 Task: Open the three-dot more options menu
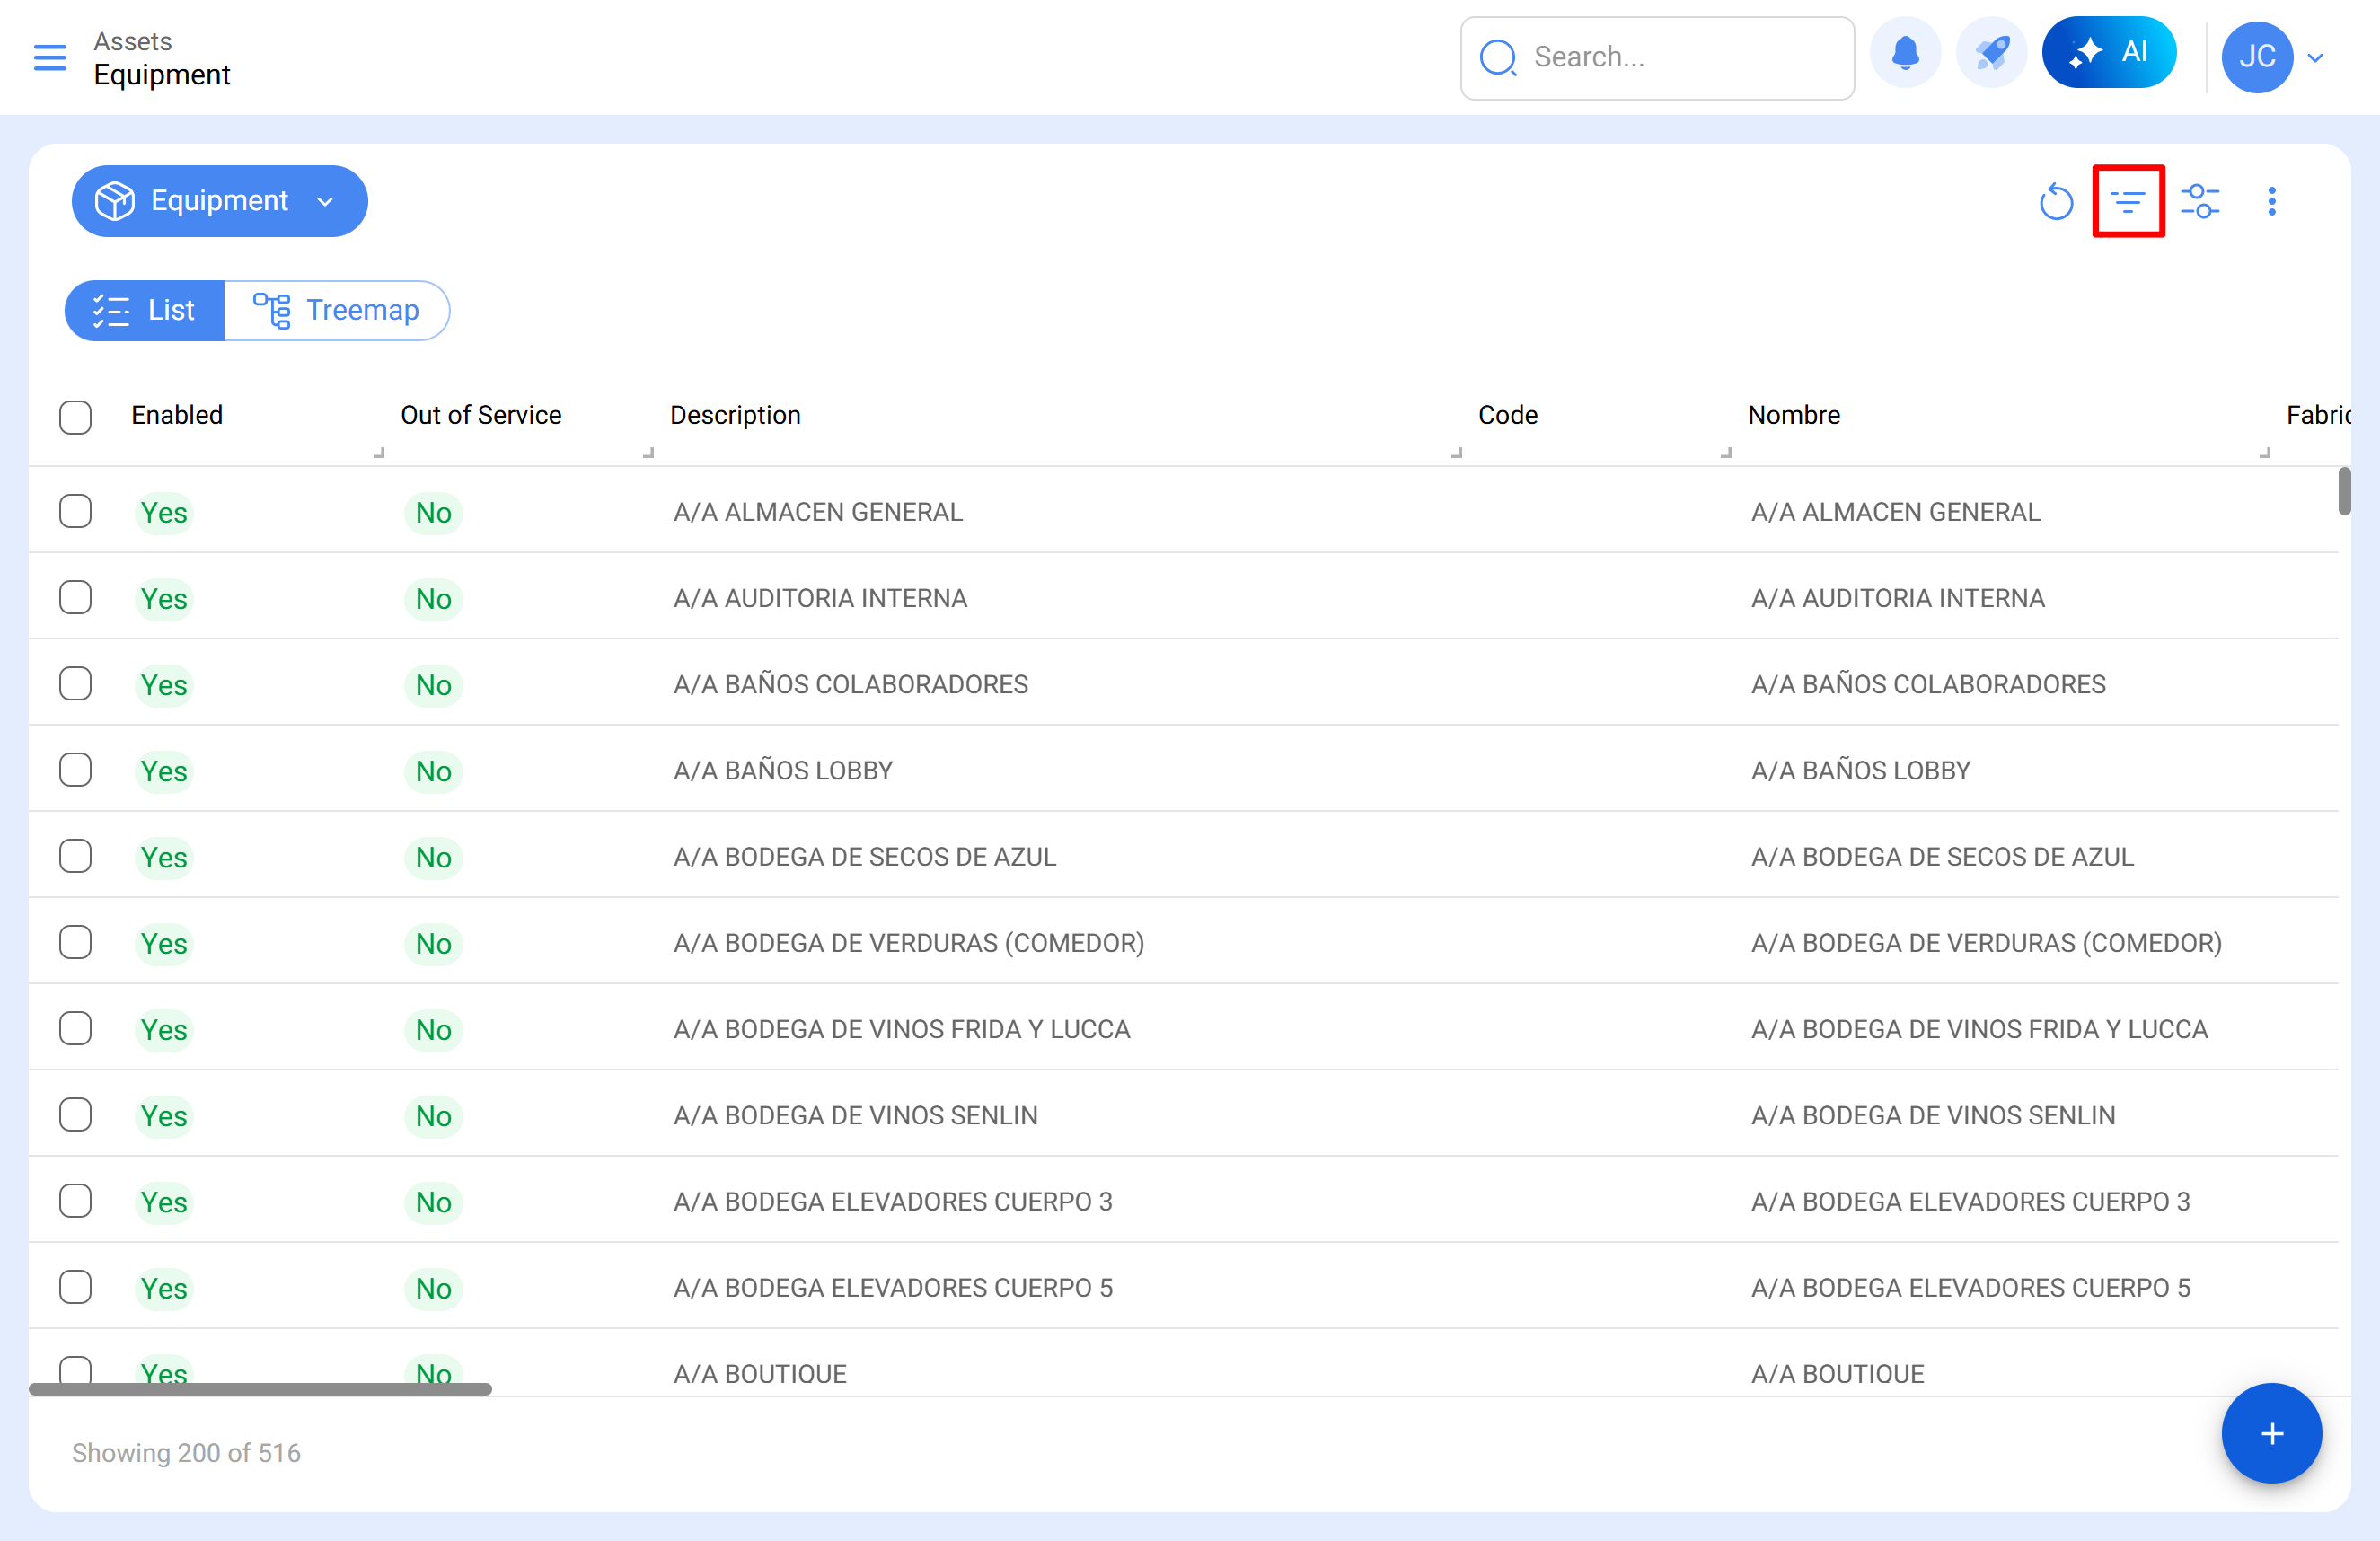(2272, 201)
